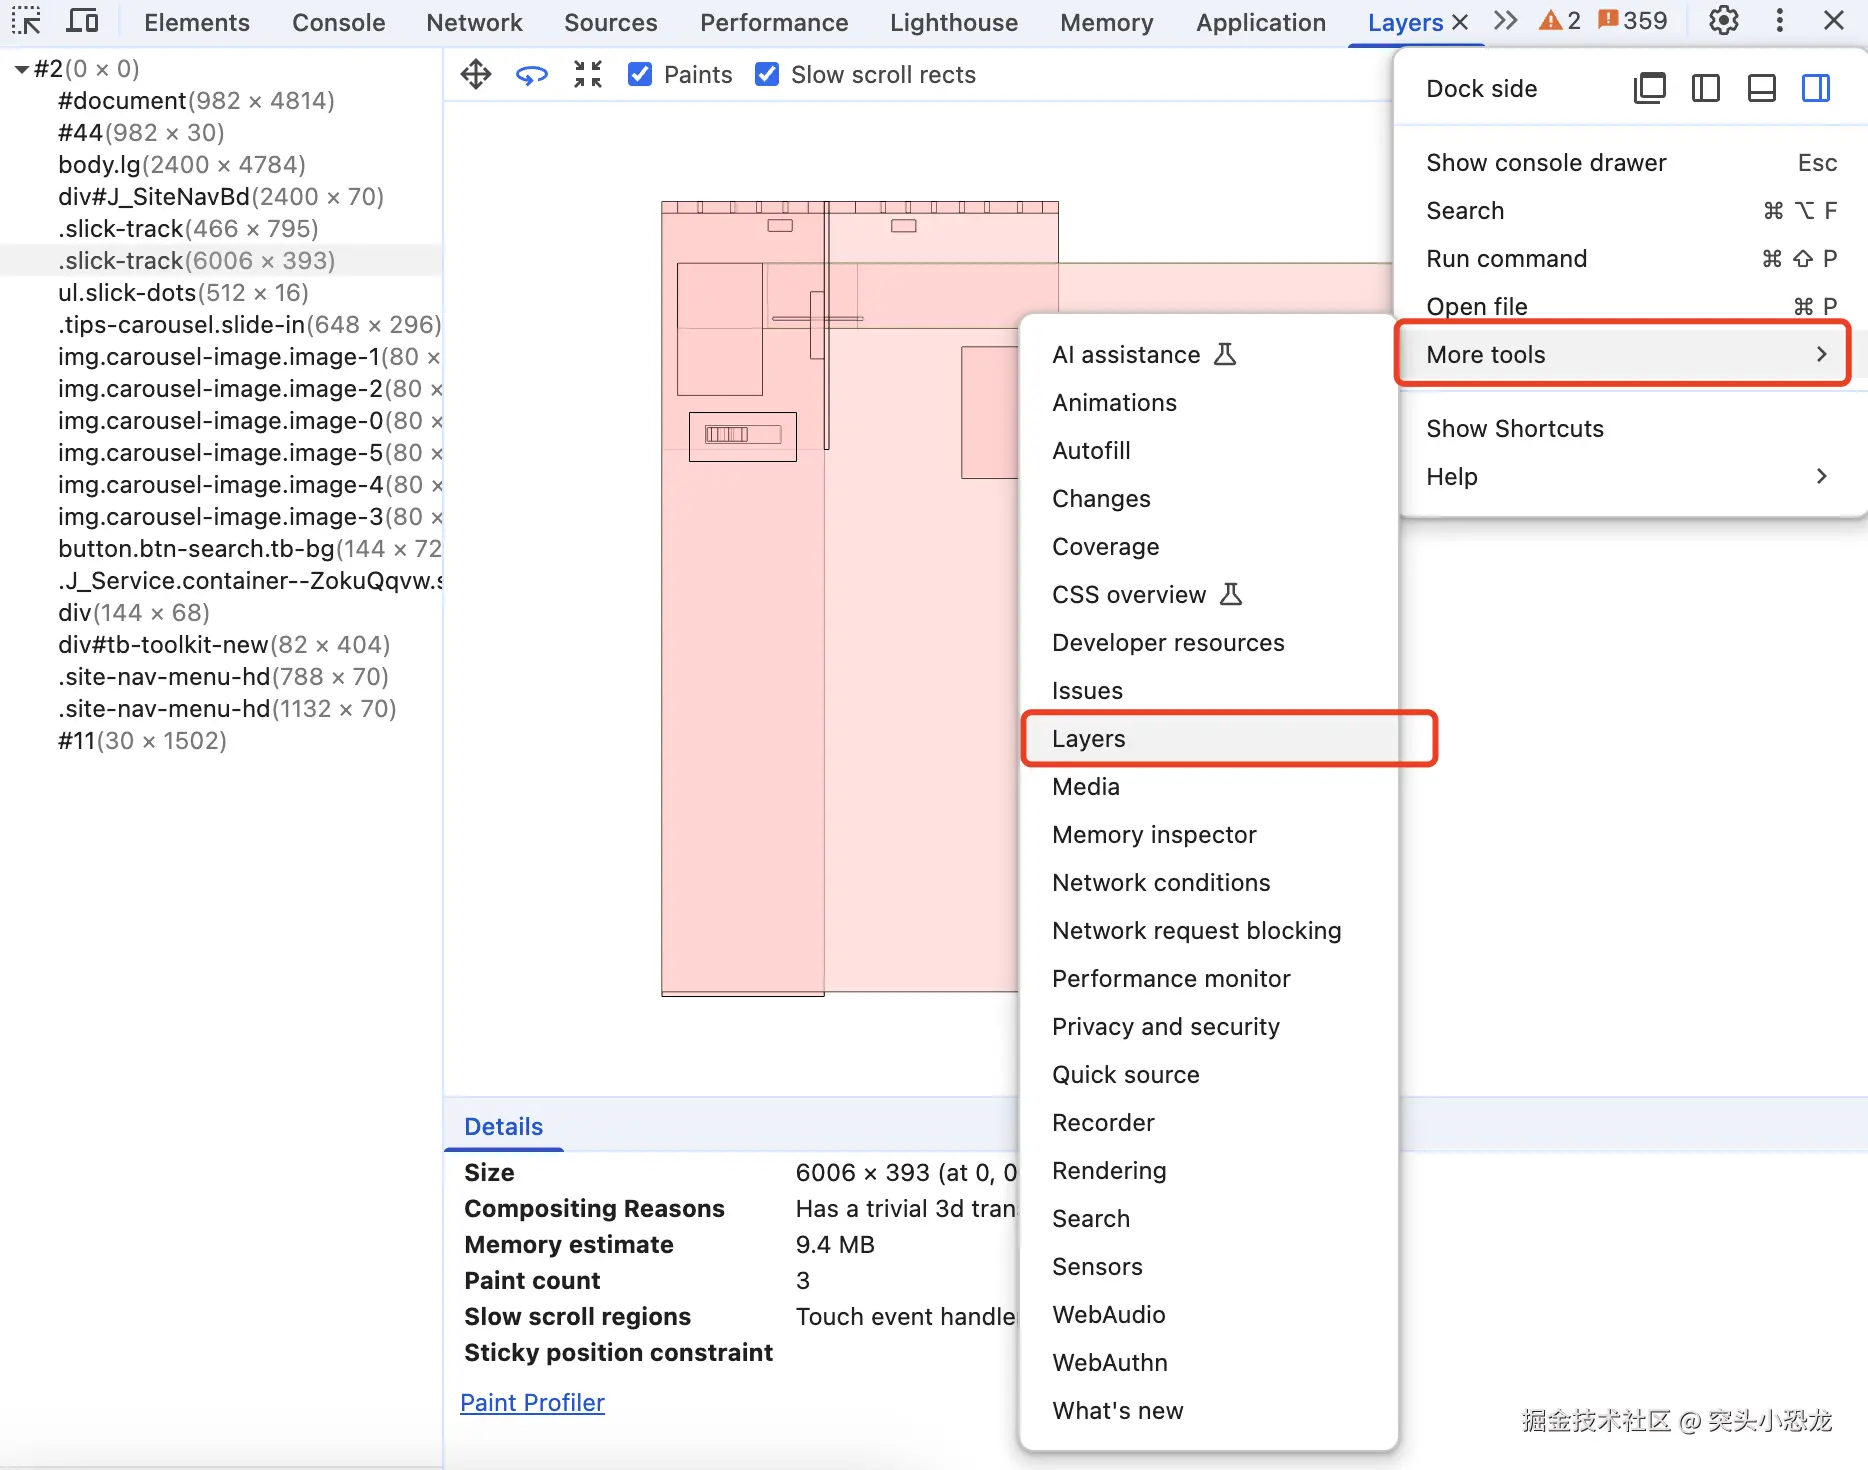Open the Sources tab
This screenshot has width=1868, height=1470.
(611, 22)
